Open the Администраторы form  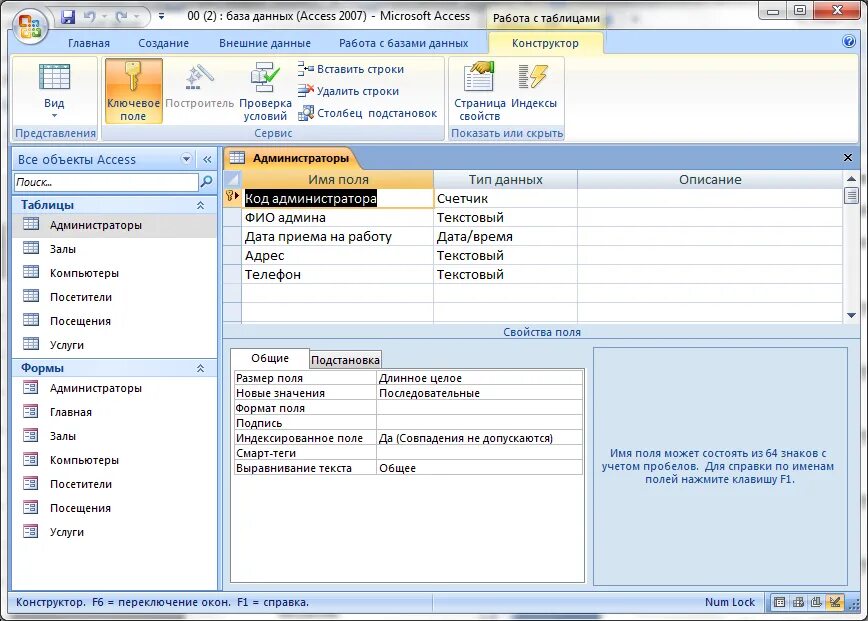coord(114,388)
